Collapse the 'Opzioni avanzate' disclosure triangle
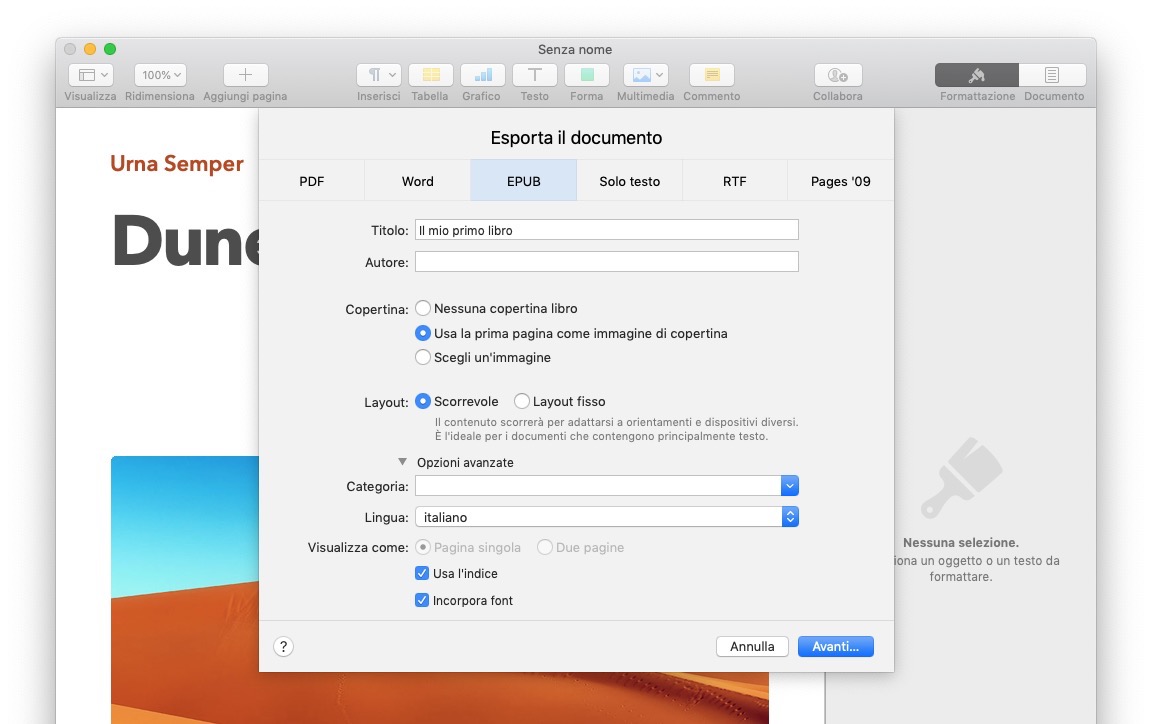1152x724 pixels. (403, 463)
